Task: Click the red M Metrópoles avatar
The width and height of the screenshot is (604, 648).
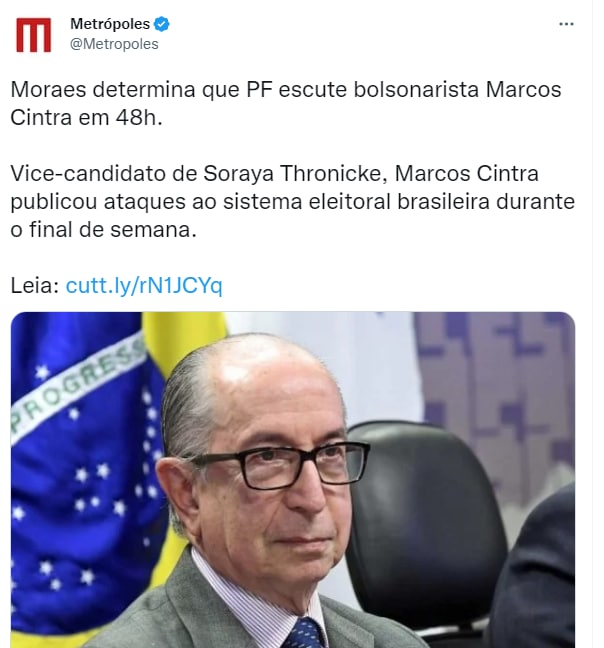Action: [x=33, y=35]
